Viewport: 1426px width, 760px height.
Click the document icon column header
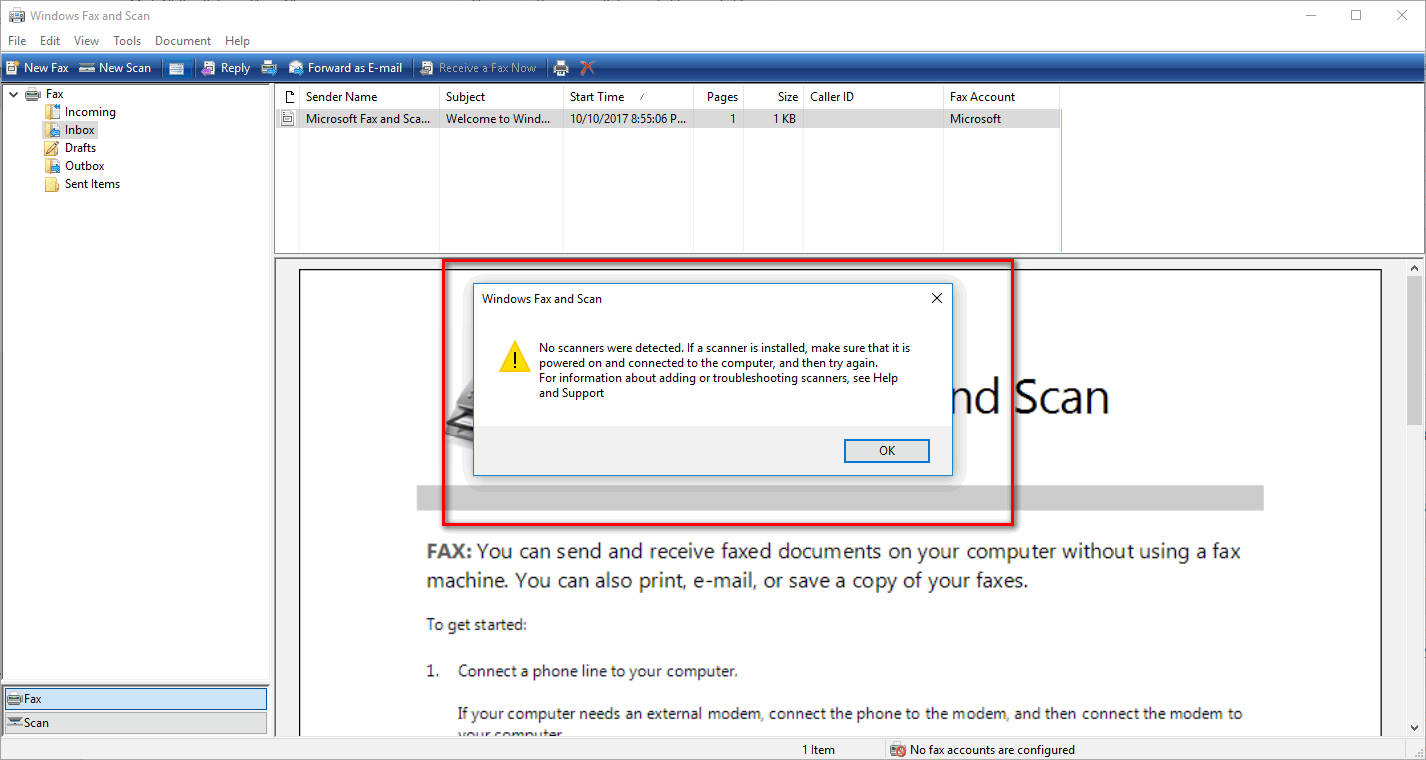tap(288, 97)
